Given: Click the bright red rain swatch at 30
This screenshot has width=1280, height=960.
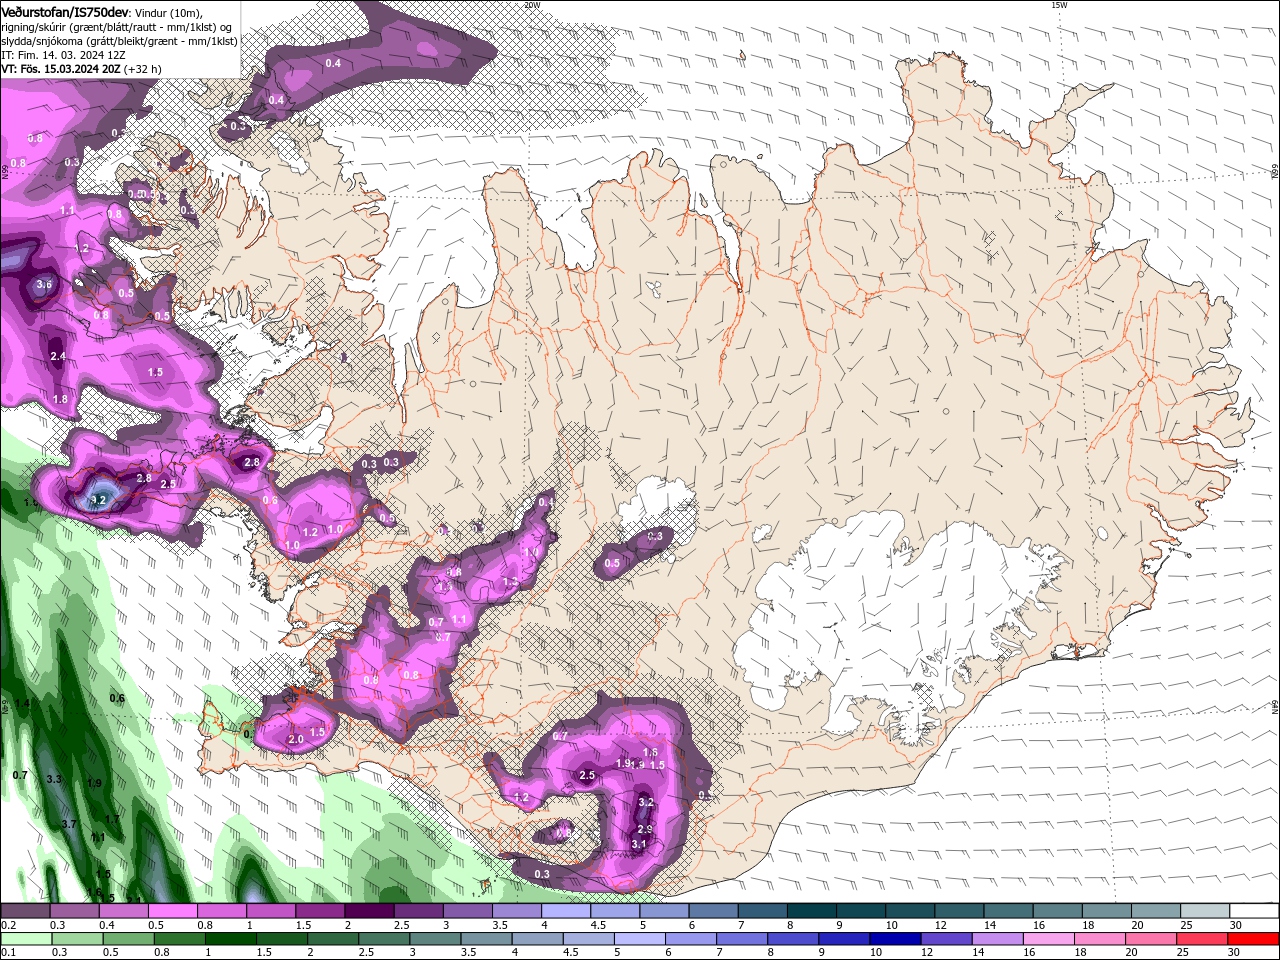Looking at the screenshot, I should [x=1252, y=939].
